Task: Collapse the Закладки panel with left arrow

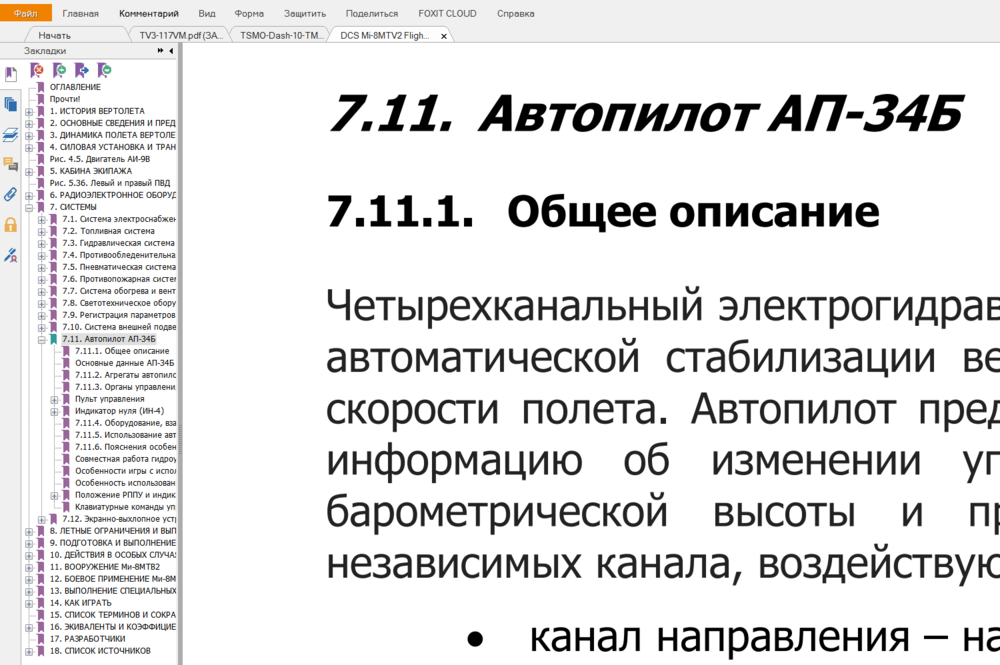Action: pos(171,50)
